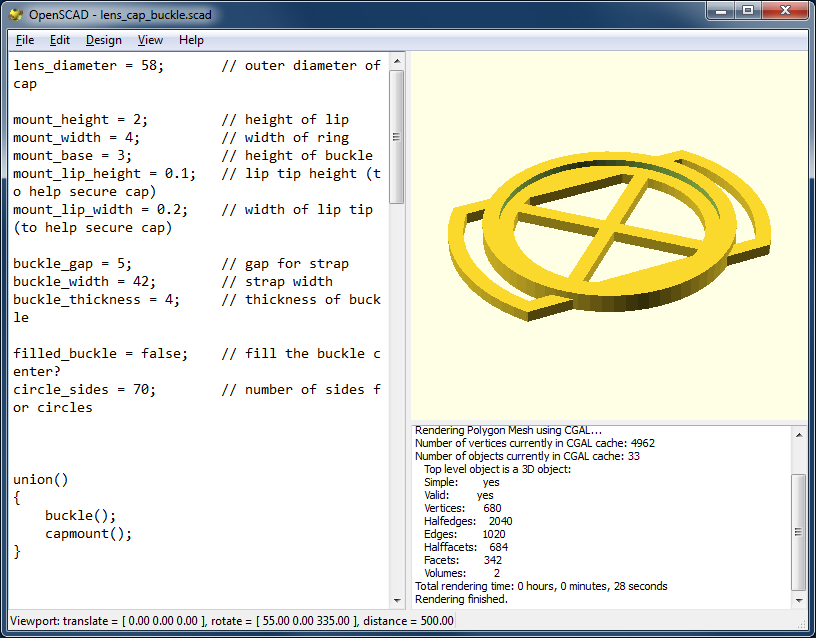Click the comment '// gap for strap'
Viewport: 816px width, 638px height.
[285, 264]
